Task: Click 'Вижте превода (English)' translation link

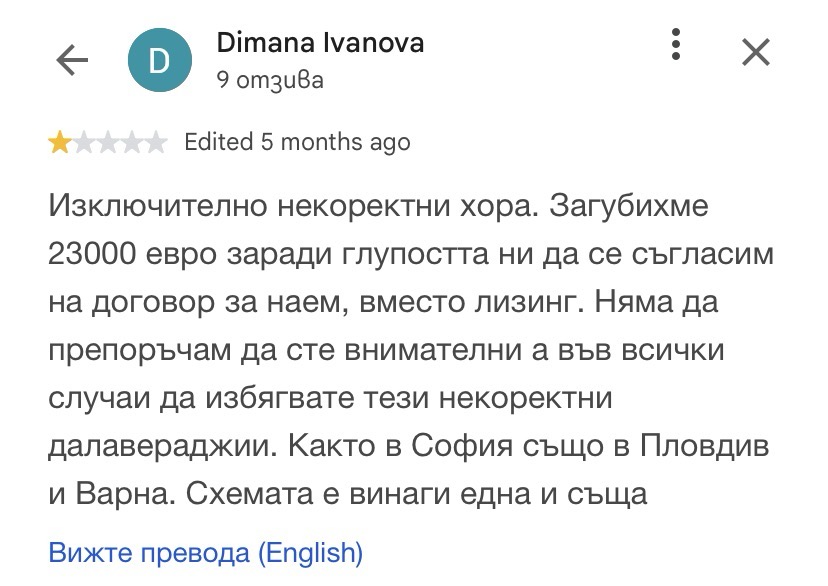Action: [x=205, y=553]
